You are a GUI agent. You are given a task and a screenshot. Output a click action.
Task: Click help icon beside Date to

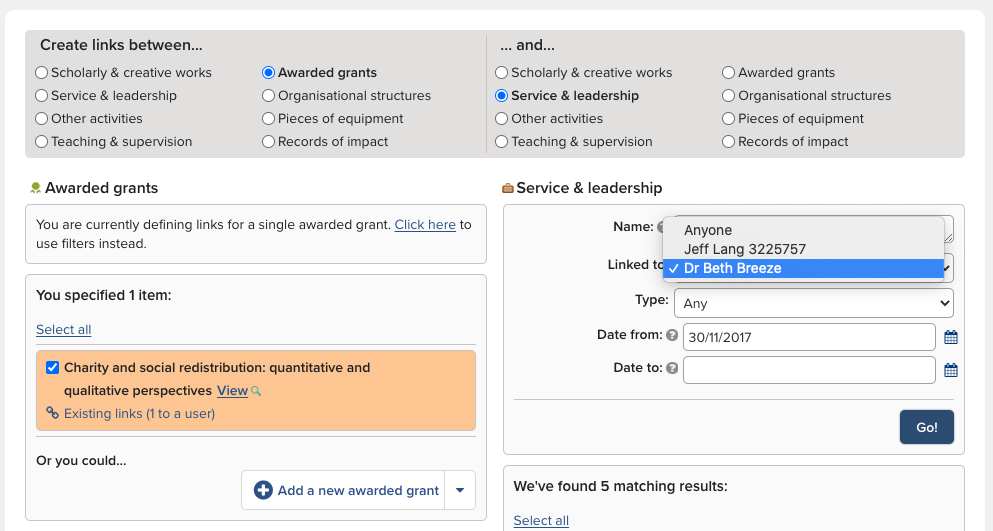tap(672, 369)
